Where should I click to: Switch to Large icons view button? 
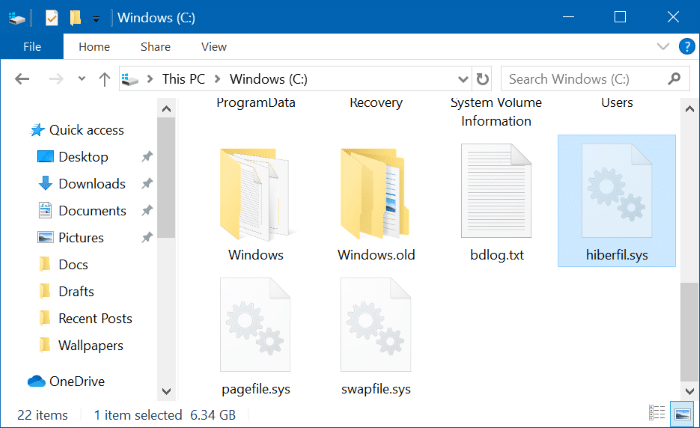pos(682,413)
